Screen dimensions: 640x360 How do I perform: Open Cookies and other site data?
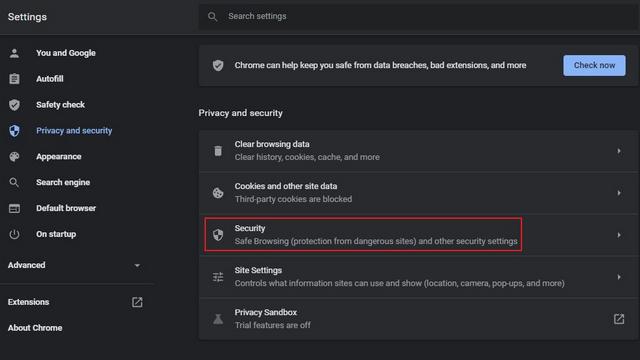[x=286, y=186]
